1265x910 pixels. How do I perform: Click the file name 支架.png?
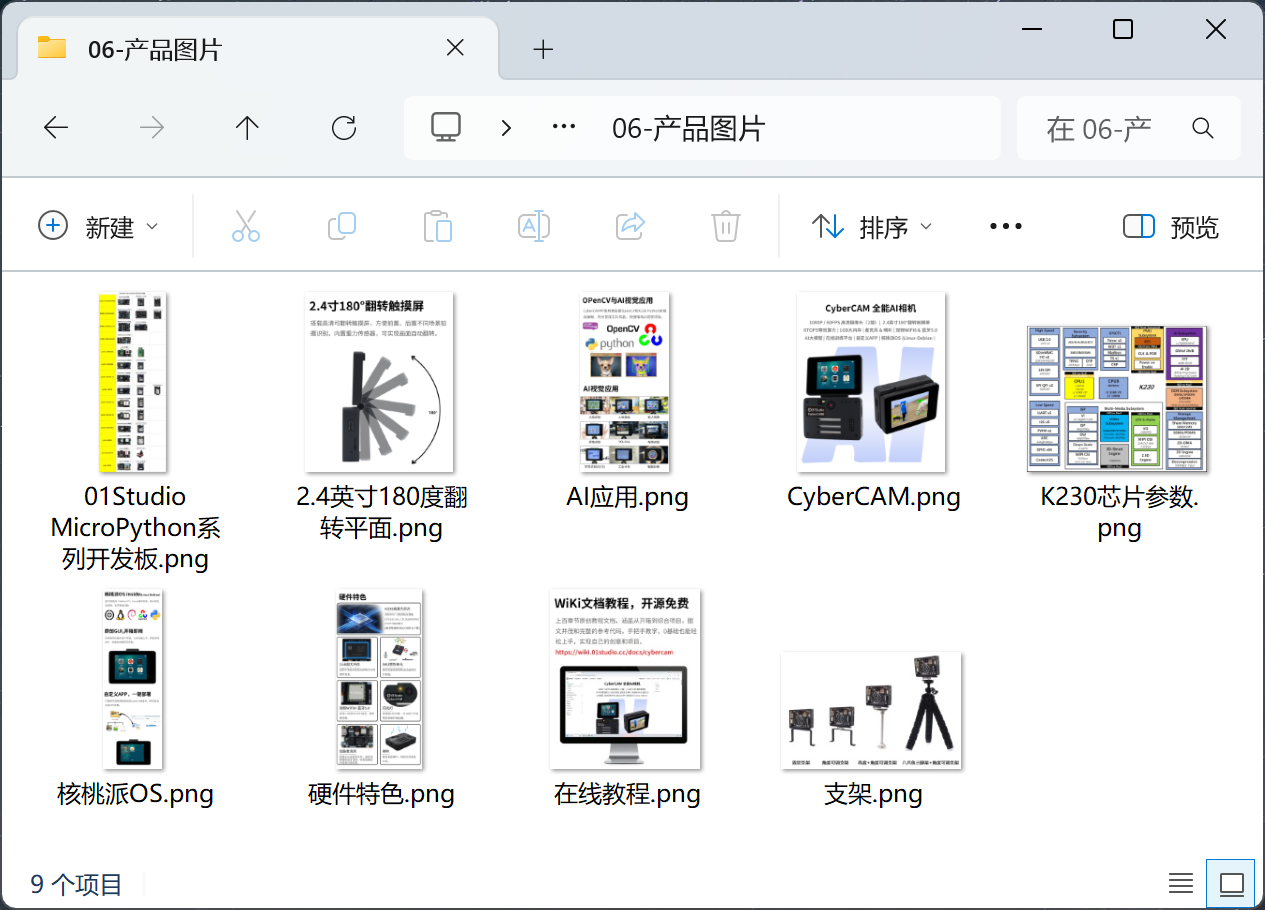pyautogui.click(x=873, y=795)
